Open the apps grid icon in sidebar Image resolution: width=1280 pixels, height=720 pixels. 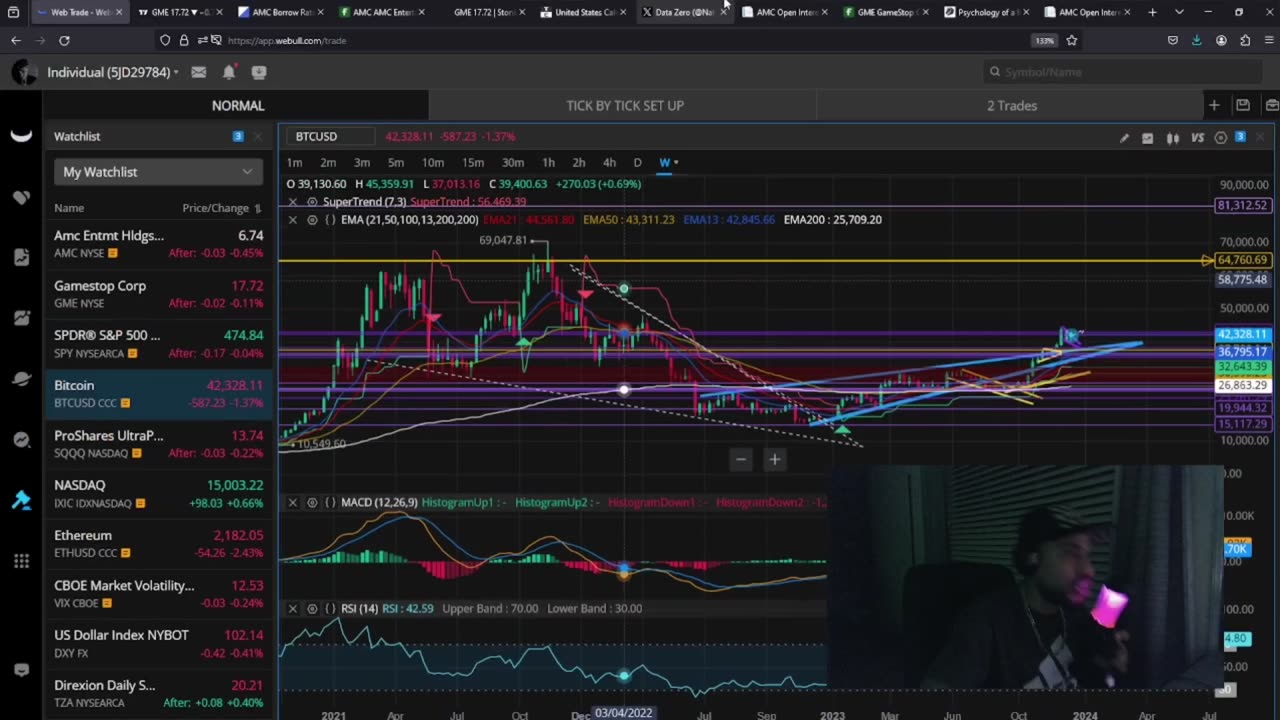click(x=21, y=561)
